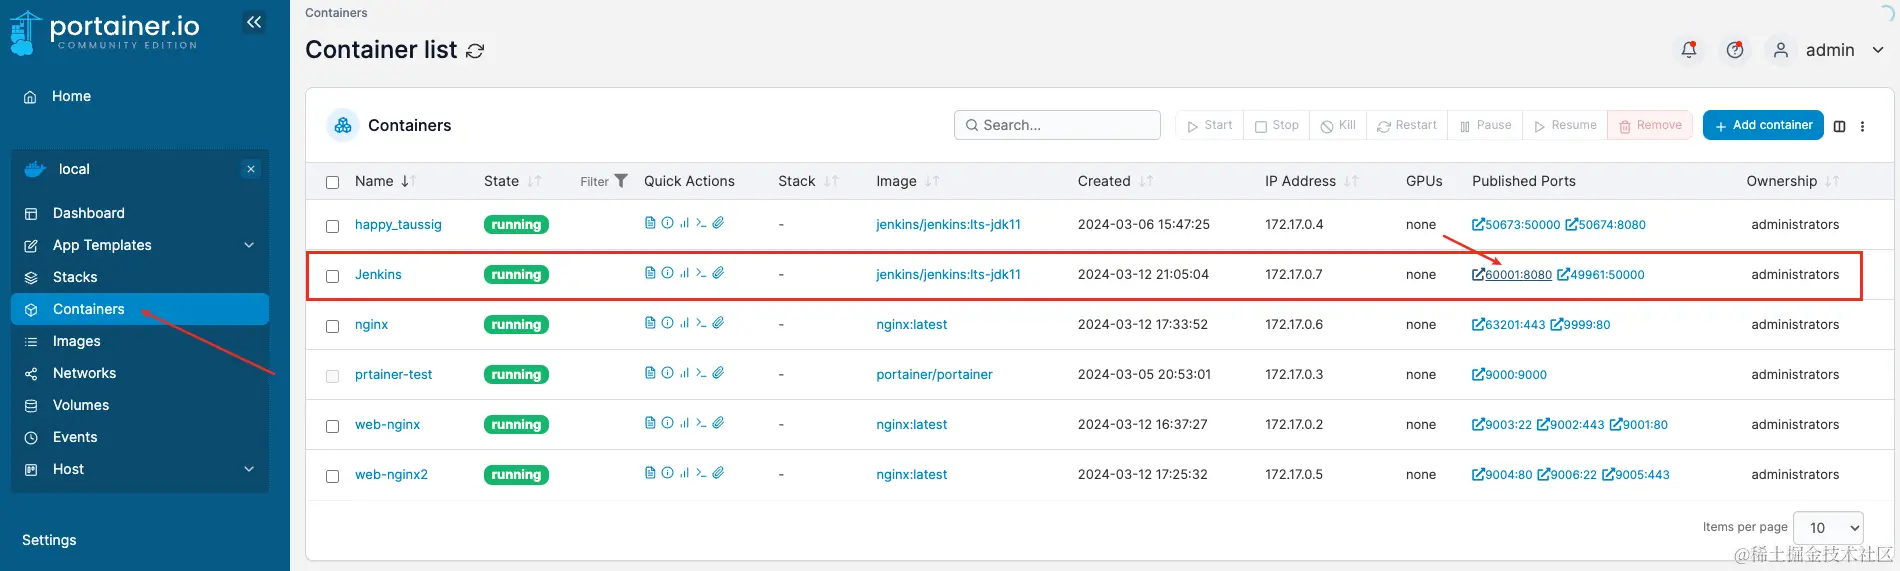Open Networks in the sidebar
Viewport: 1900px width, 571px height.
tap(84, 373)
